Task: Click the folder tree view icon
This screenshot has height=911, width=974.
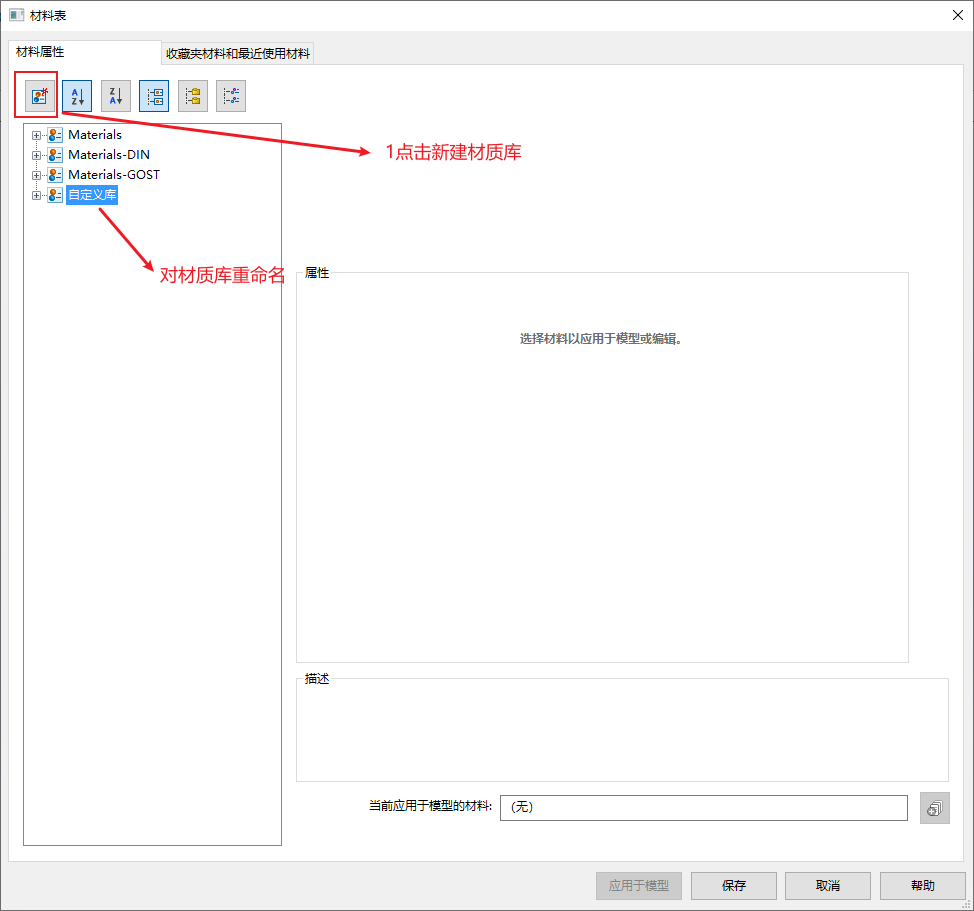Action: [193, 96]
